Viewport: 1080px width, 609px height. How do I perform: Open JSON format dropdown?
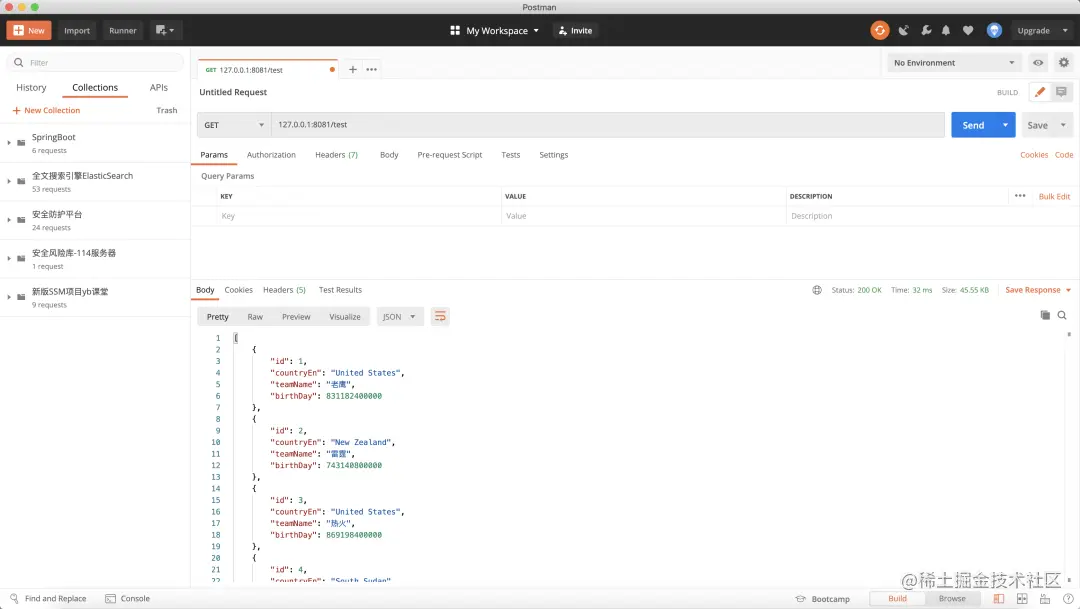(399, 316)
